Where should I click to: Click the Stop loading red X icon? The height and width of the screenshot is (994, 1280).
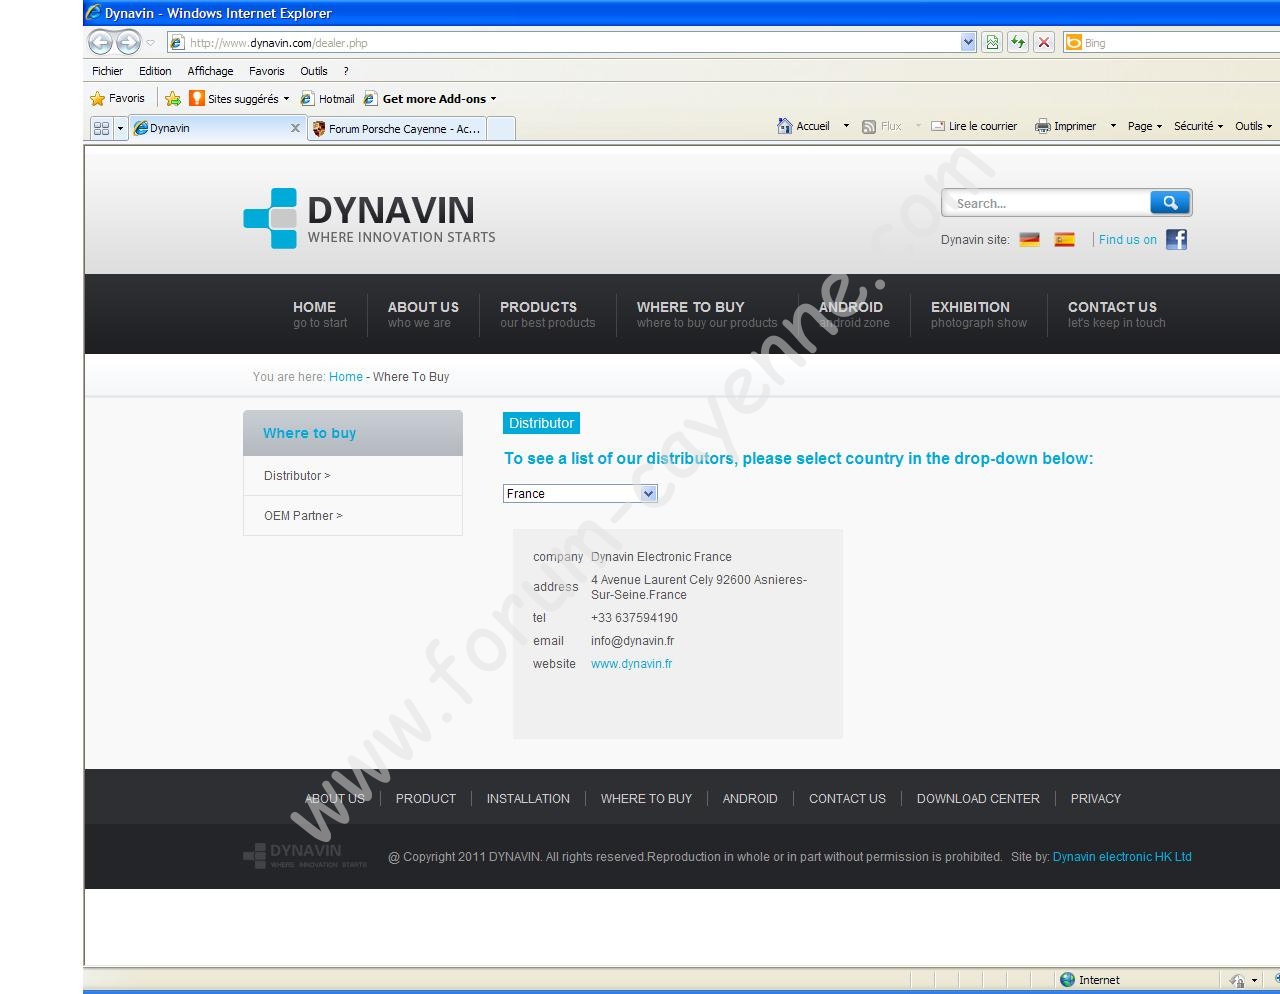tap(1043, 42)
